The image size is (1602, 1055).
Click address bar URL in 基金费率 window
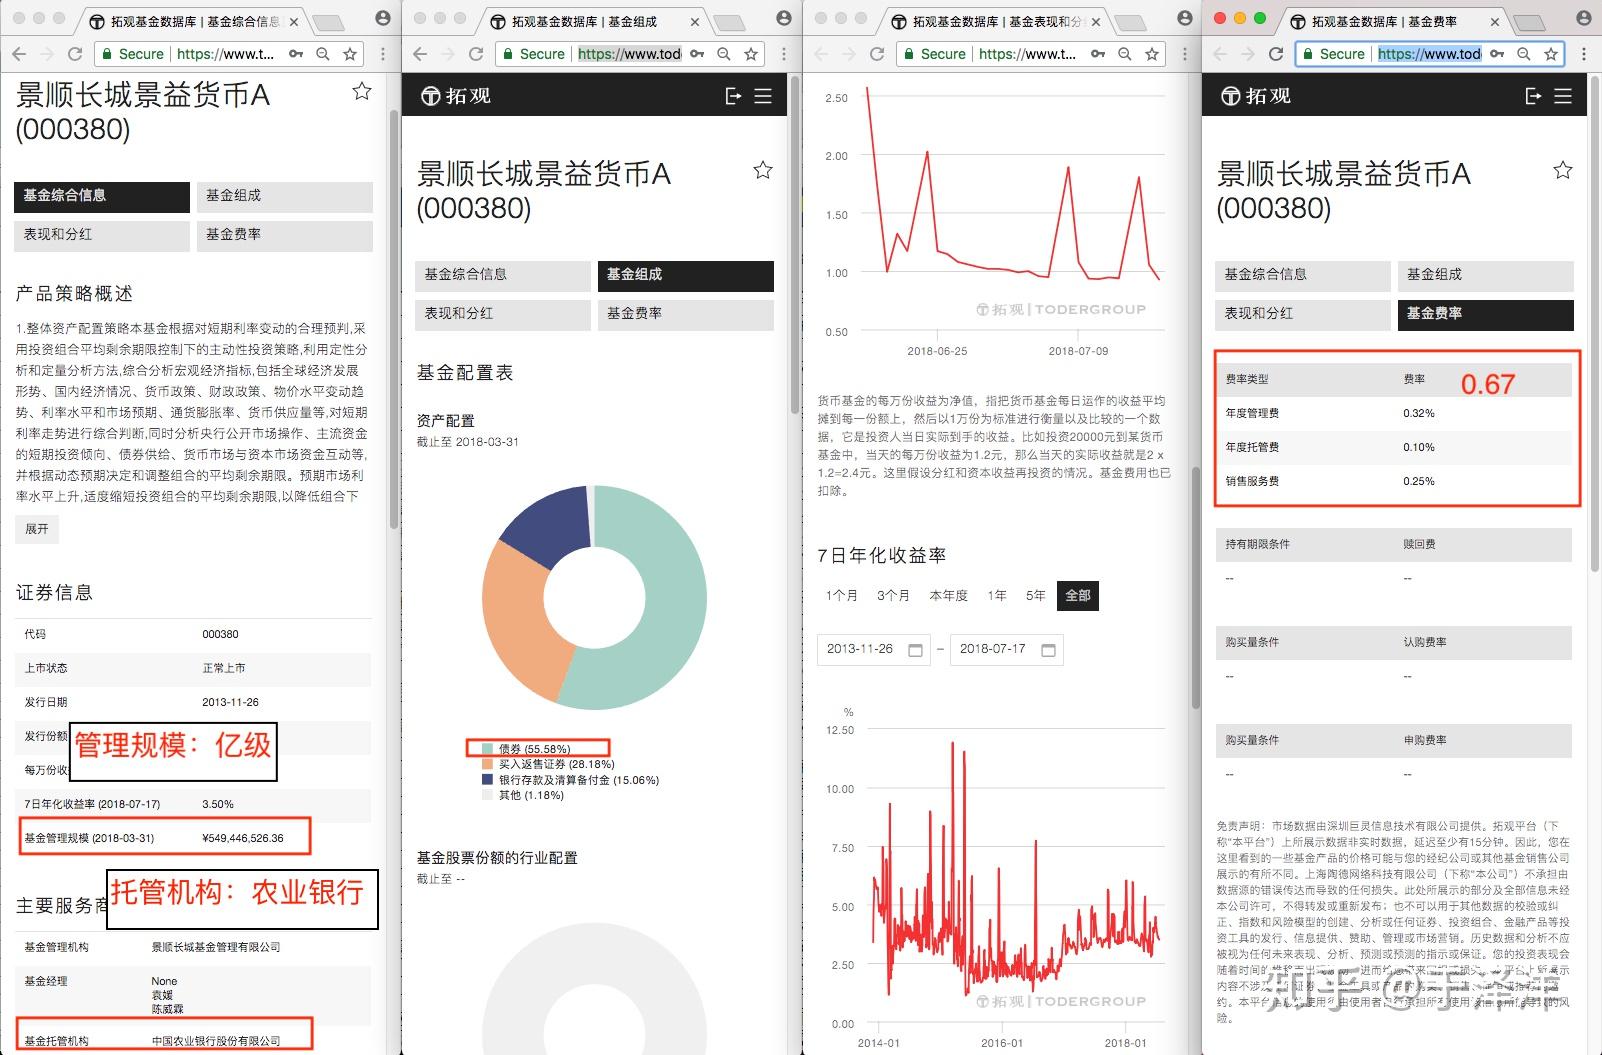(x=1429, y=54)
